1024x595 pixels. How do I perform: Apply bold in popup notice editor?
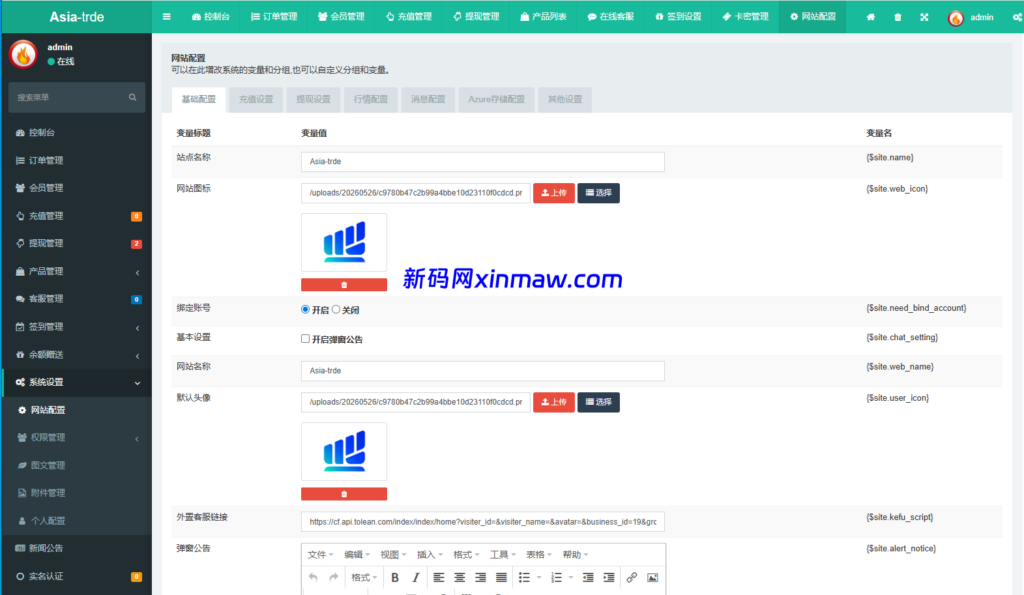(394, 577)
